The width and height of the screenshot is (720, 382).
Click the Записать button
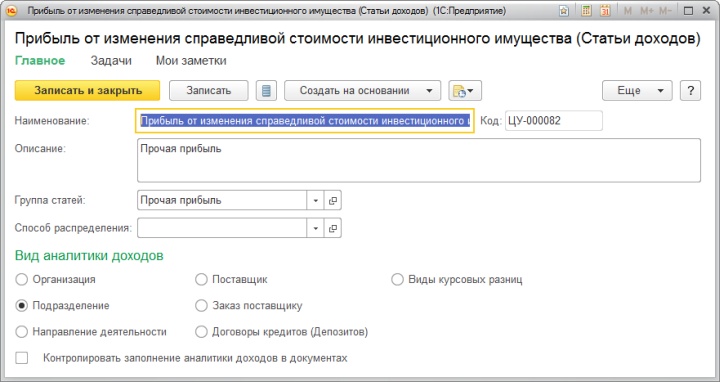click(208, 90)
